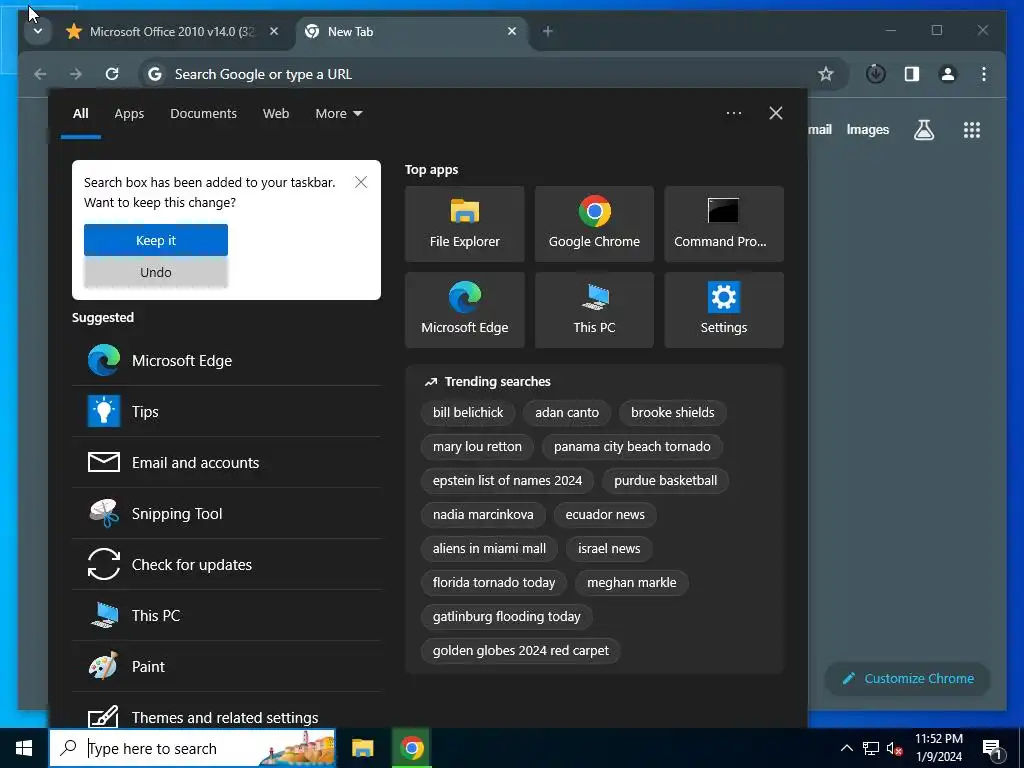The width and height of the screenshot is (1024, 768).
Task: Search trending 'brooke shields'
Action: (672, 412)
